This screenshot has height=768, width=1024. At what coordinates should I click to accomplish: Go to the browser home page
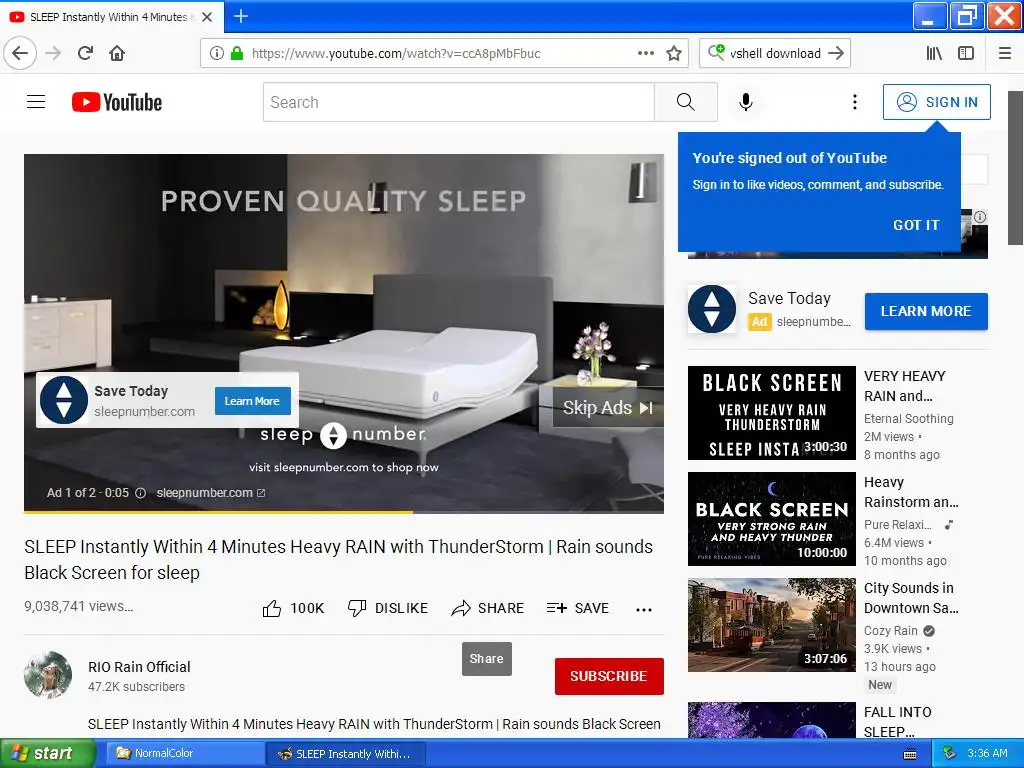tap(117, 53)
